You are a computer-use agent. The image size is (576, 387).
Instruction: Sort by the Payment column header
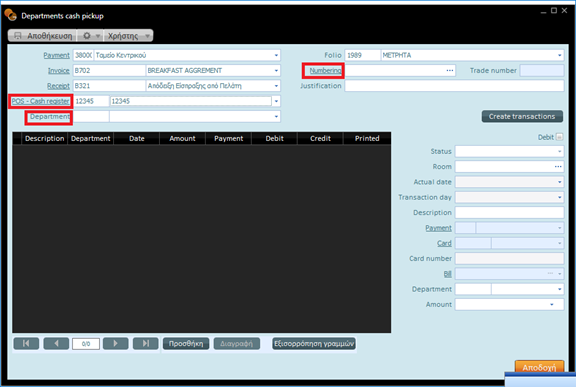(228, 138)
